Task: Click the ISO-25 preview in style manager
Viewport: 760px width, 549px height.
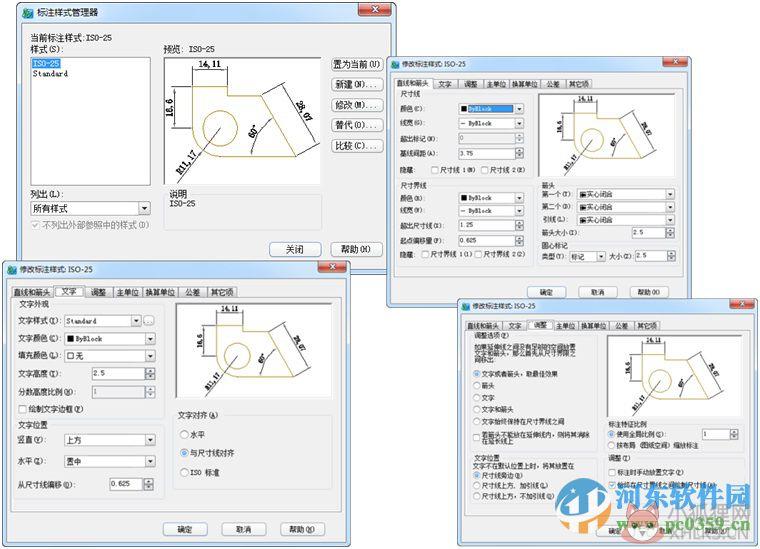Action: tap(242, 121)
